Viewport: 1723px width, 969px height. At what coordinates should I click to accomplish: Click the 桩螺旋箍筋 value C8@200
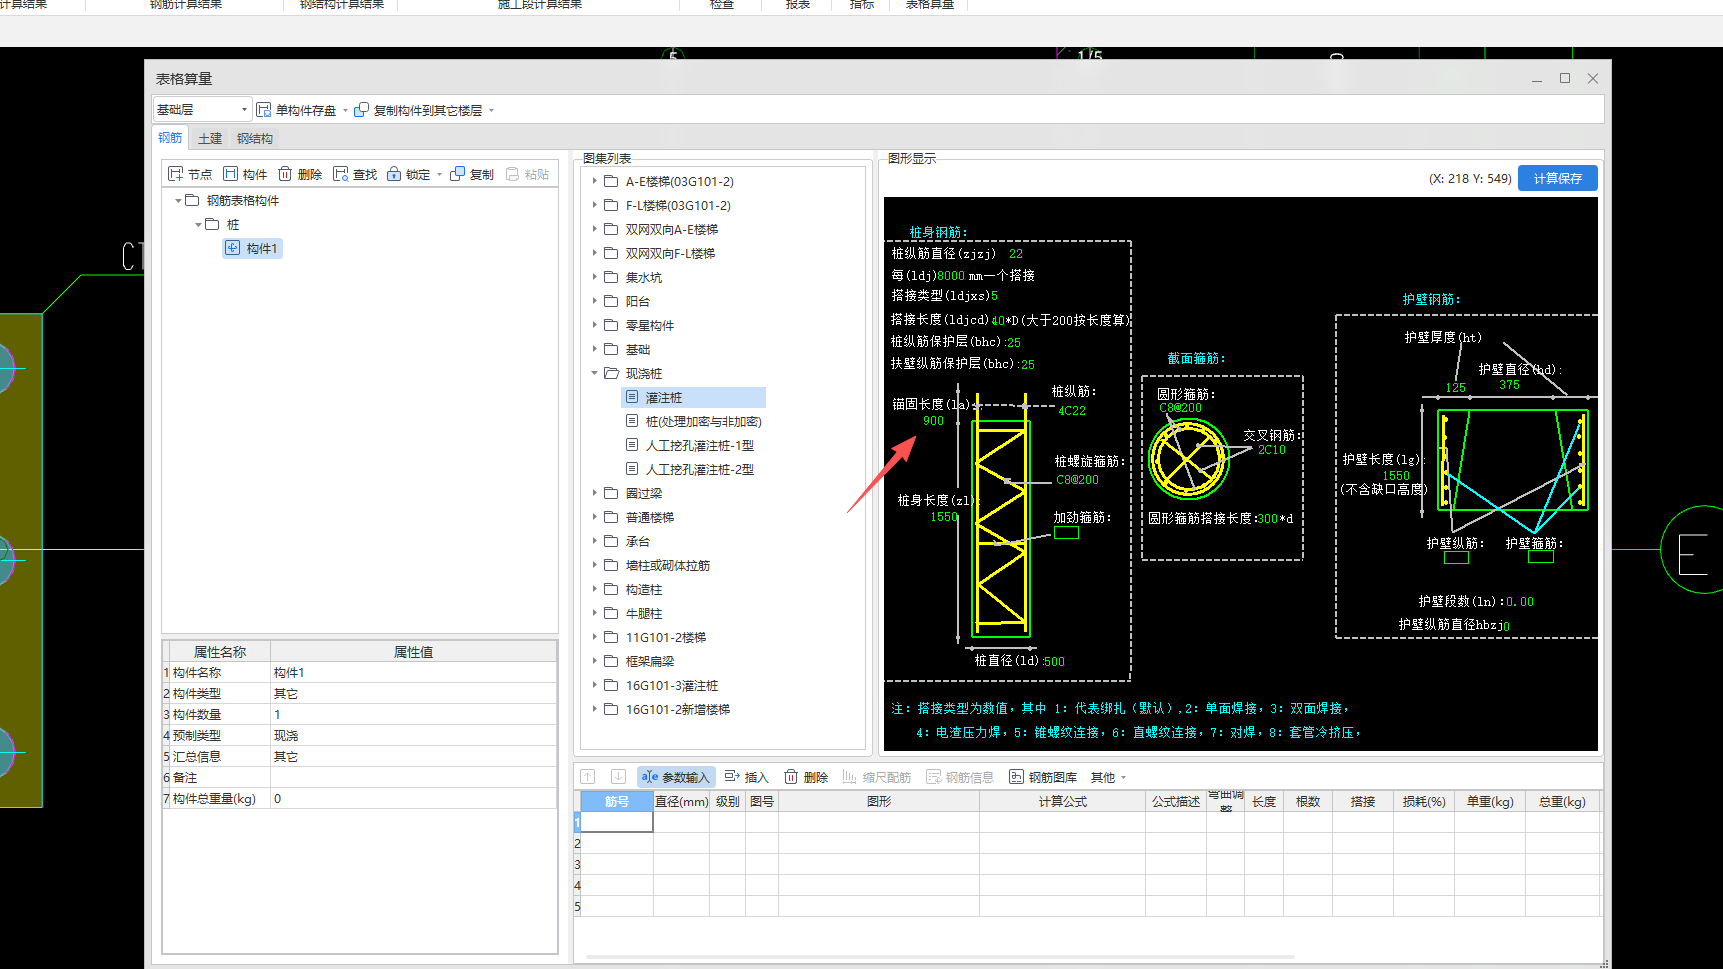pos(1077,480)
